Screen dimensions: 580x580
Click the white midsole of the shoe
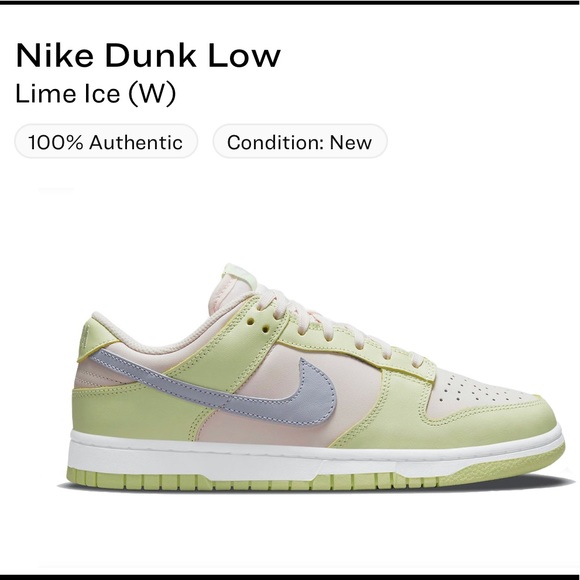314,457
